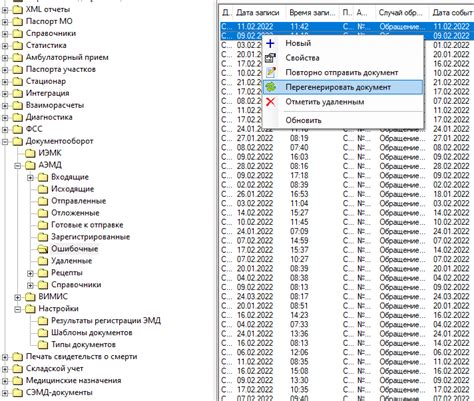Collapse the 'АЭМД' tree node
This screenshot has width=474, height=401.
coord(18,166)
